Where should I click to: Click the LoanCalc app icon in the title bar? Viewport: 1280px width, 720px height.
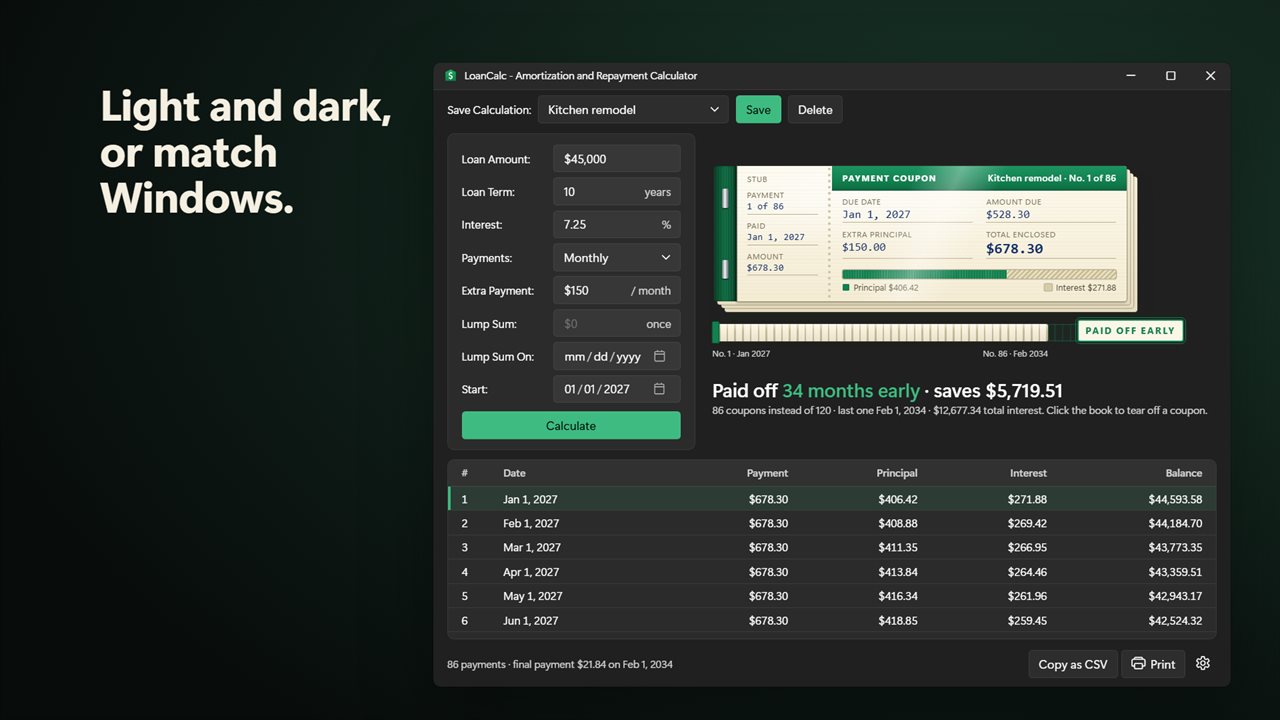click(451, 76)
